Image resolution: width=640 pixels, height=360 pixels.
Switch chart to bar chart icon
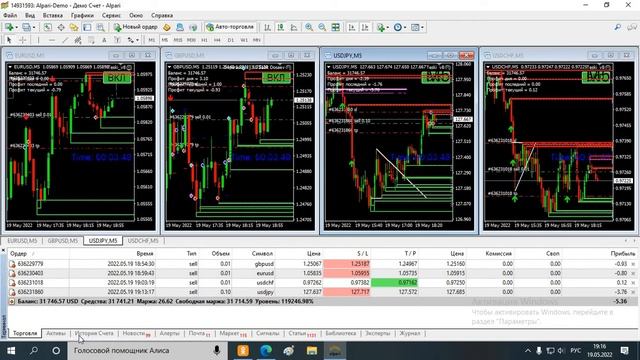coord(267,27)
